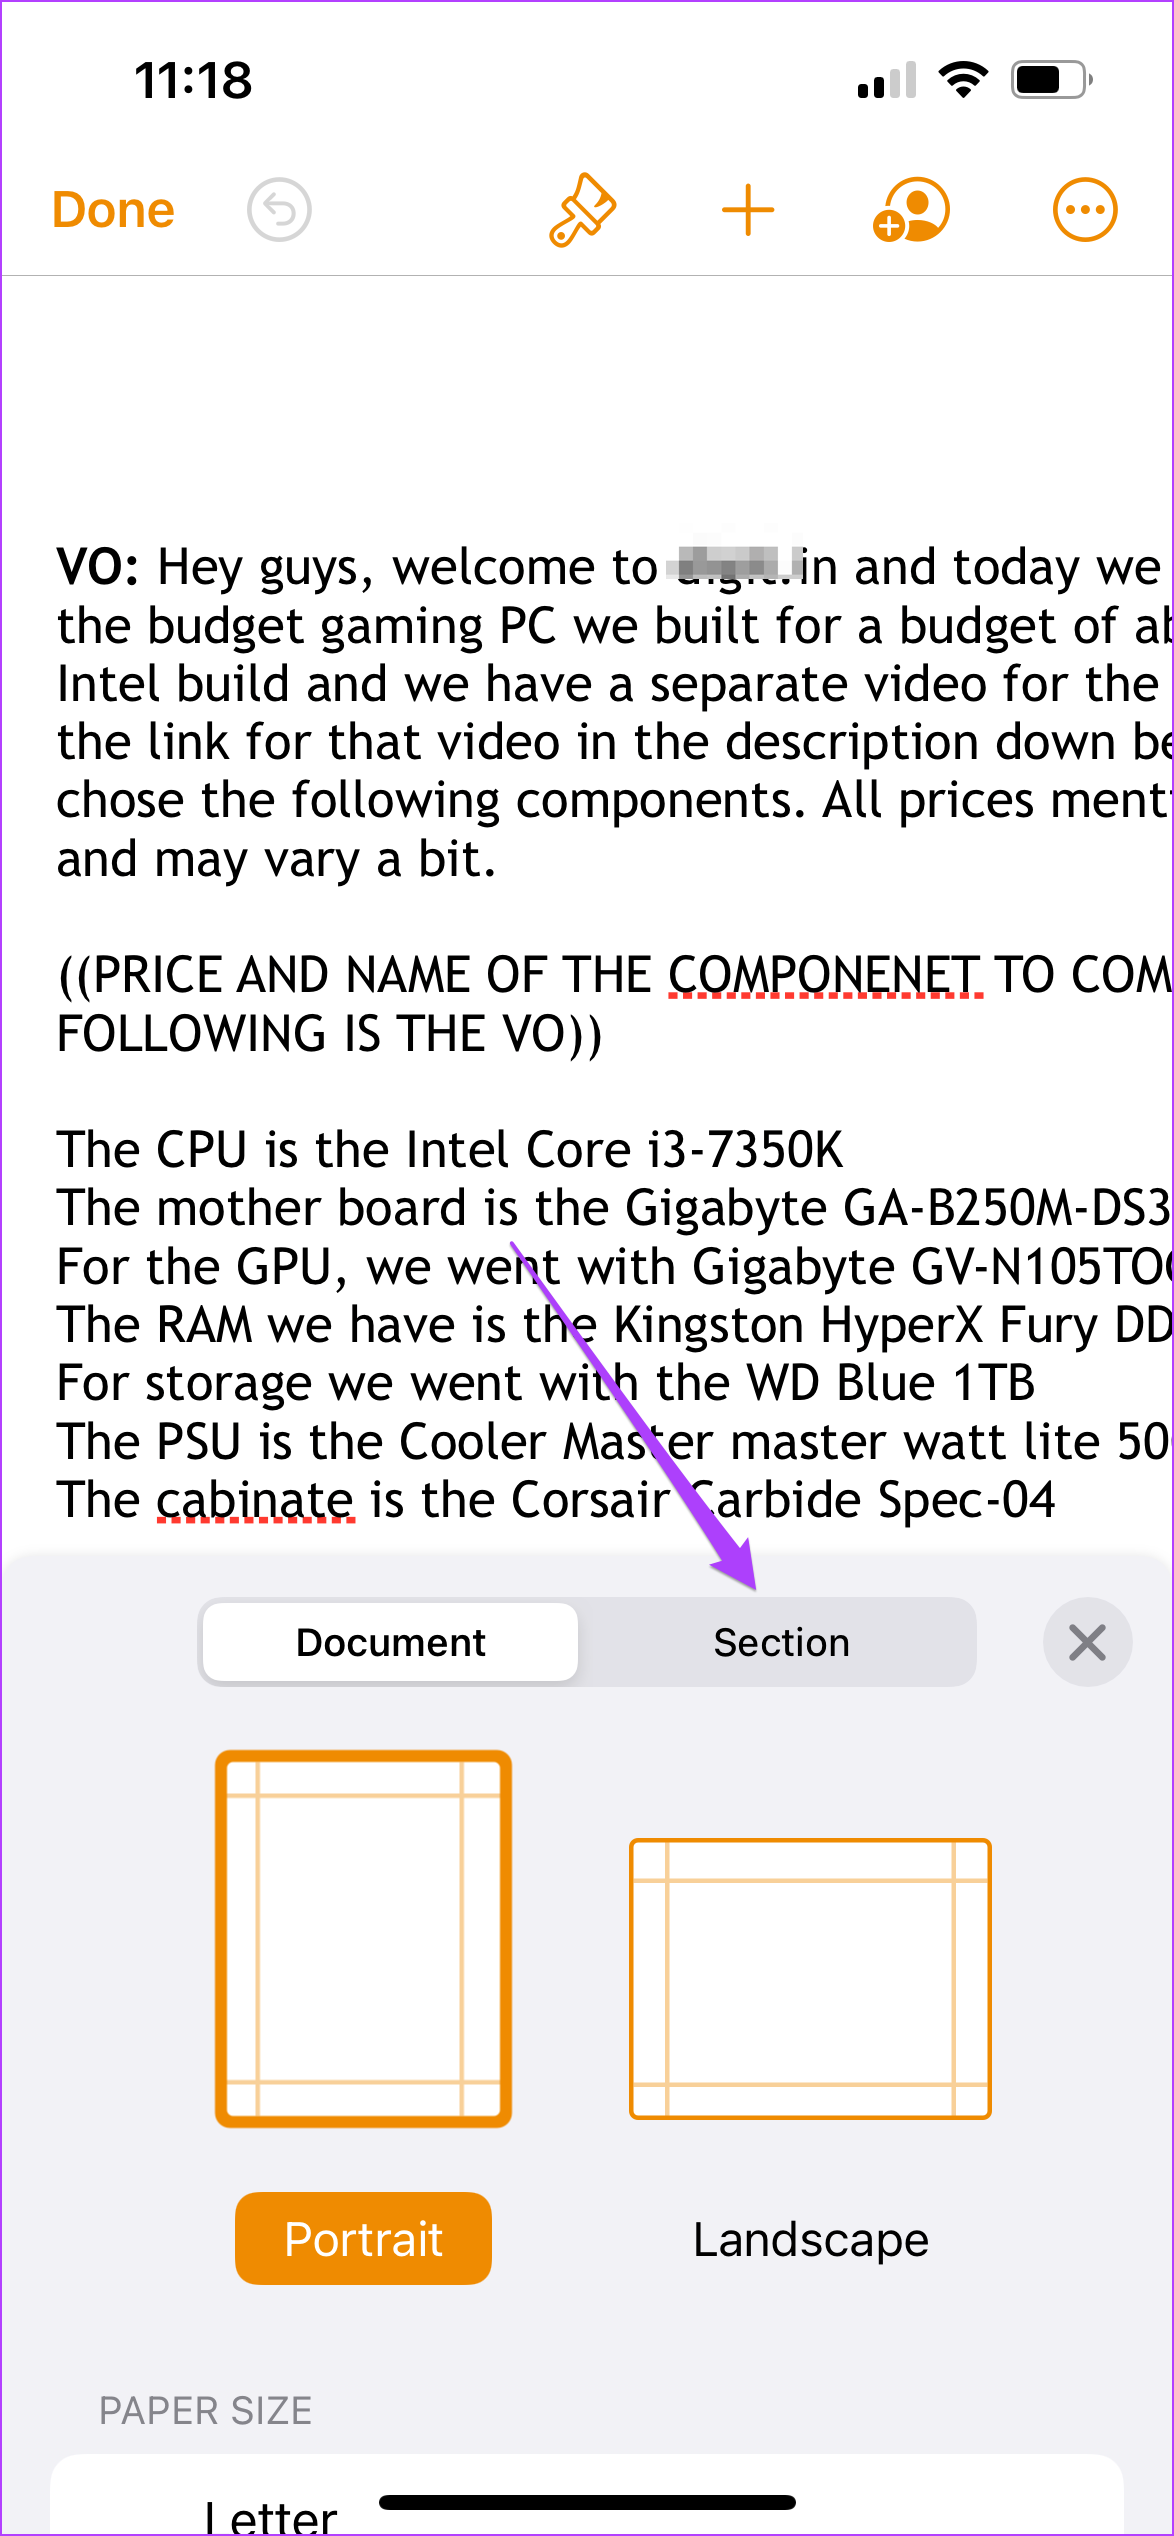Tap the Wi-Fi status icon
This screenshot has width=1174, height=2536.
point(963,80)
